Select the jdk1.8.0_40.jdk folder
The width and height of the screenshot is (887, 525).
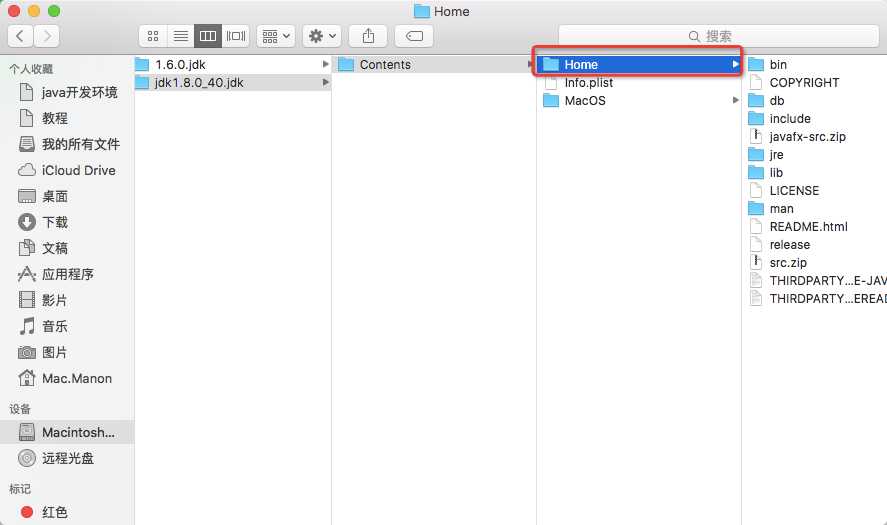click(232, 83)
